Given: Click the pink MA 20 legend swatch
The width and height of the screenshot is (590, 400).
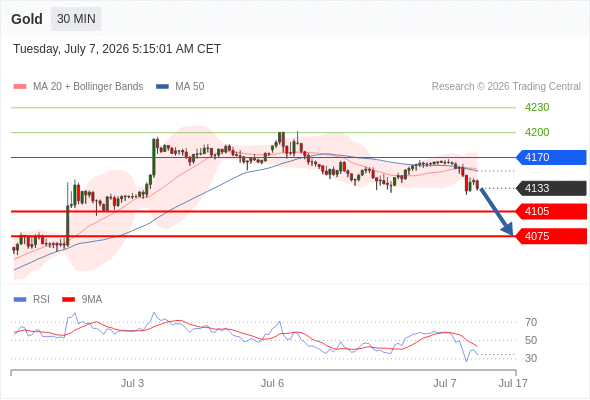Looking at the screenshot, I should click(20, 87).
